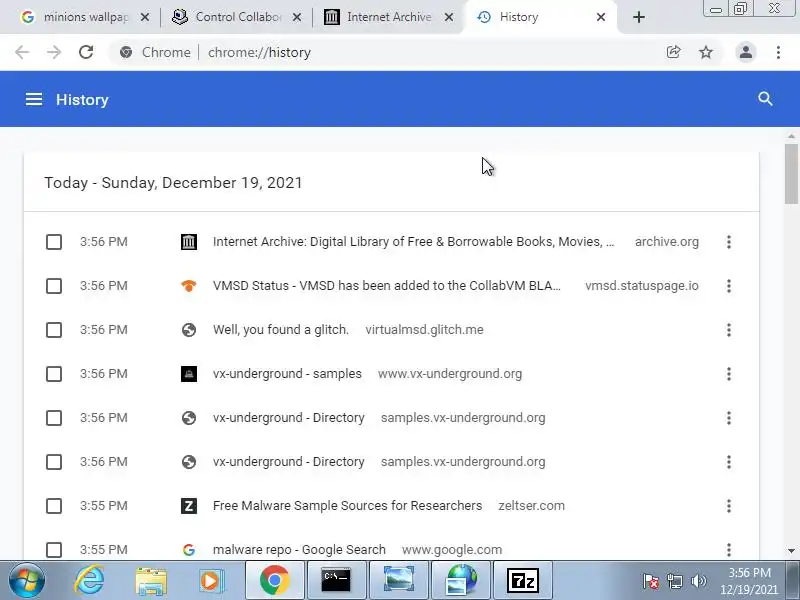
Task: Open Command Prompt window from taskbar
Action: click(x=336, y=580)
